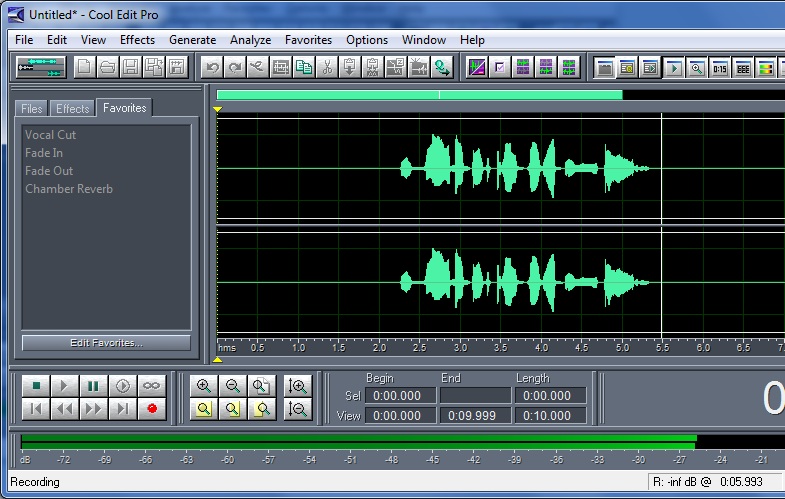Click the Zoom to Right of Selection icon
This screenshot has width=785, height=499.
[262, 409]
